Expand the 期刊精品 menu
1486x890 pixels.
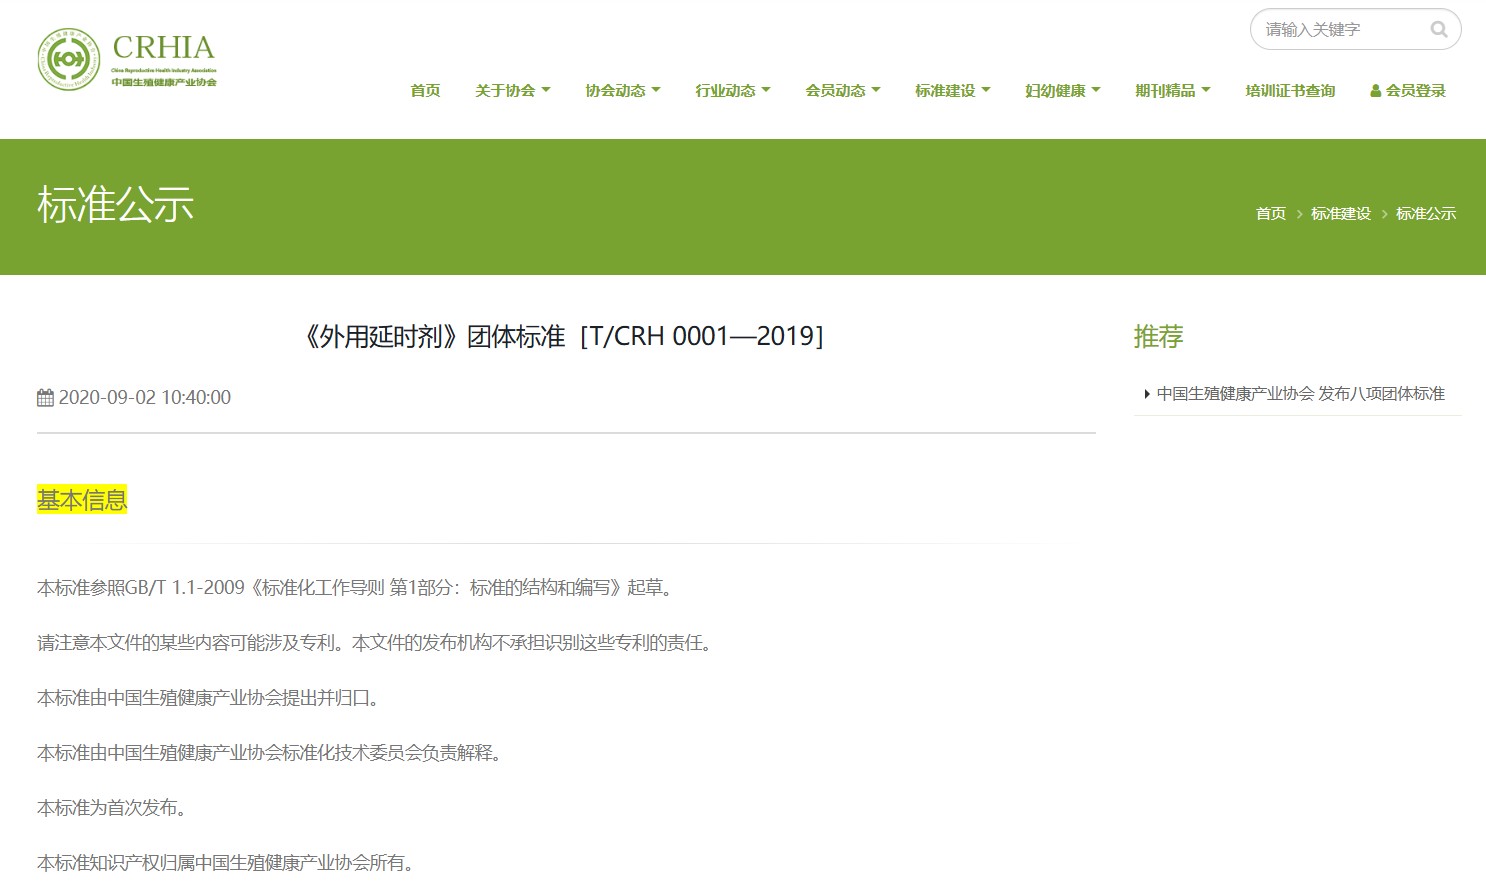click(1172, 91)
